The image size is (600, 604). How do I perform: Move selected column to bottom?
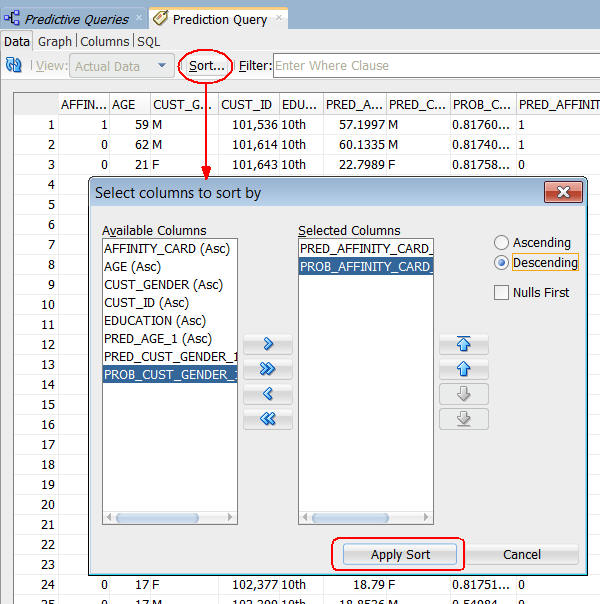[x=463, y=419]
